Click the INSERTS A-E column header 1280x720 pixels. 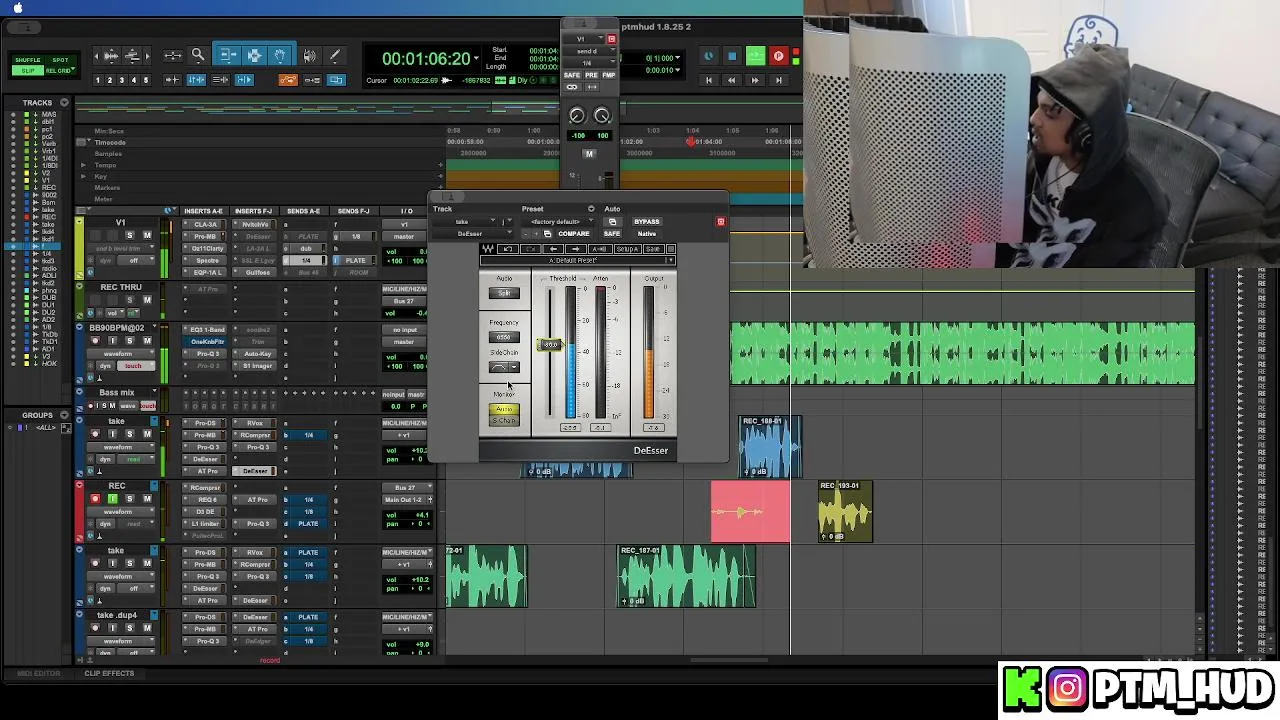204,211
